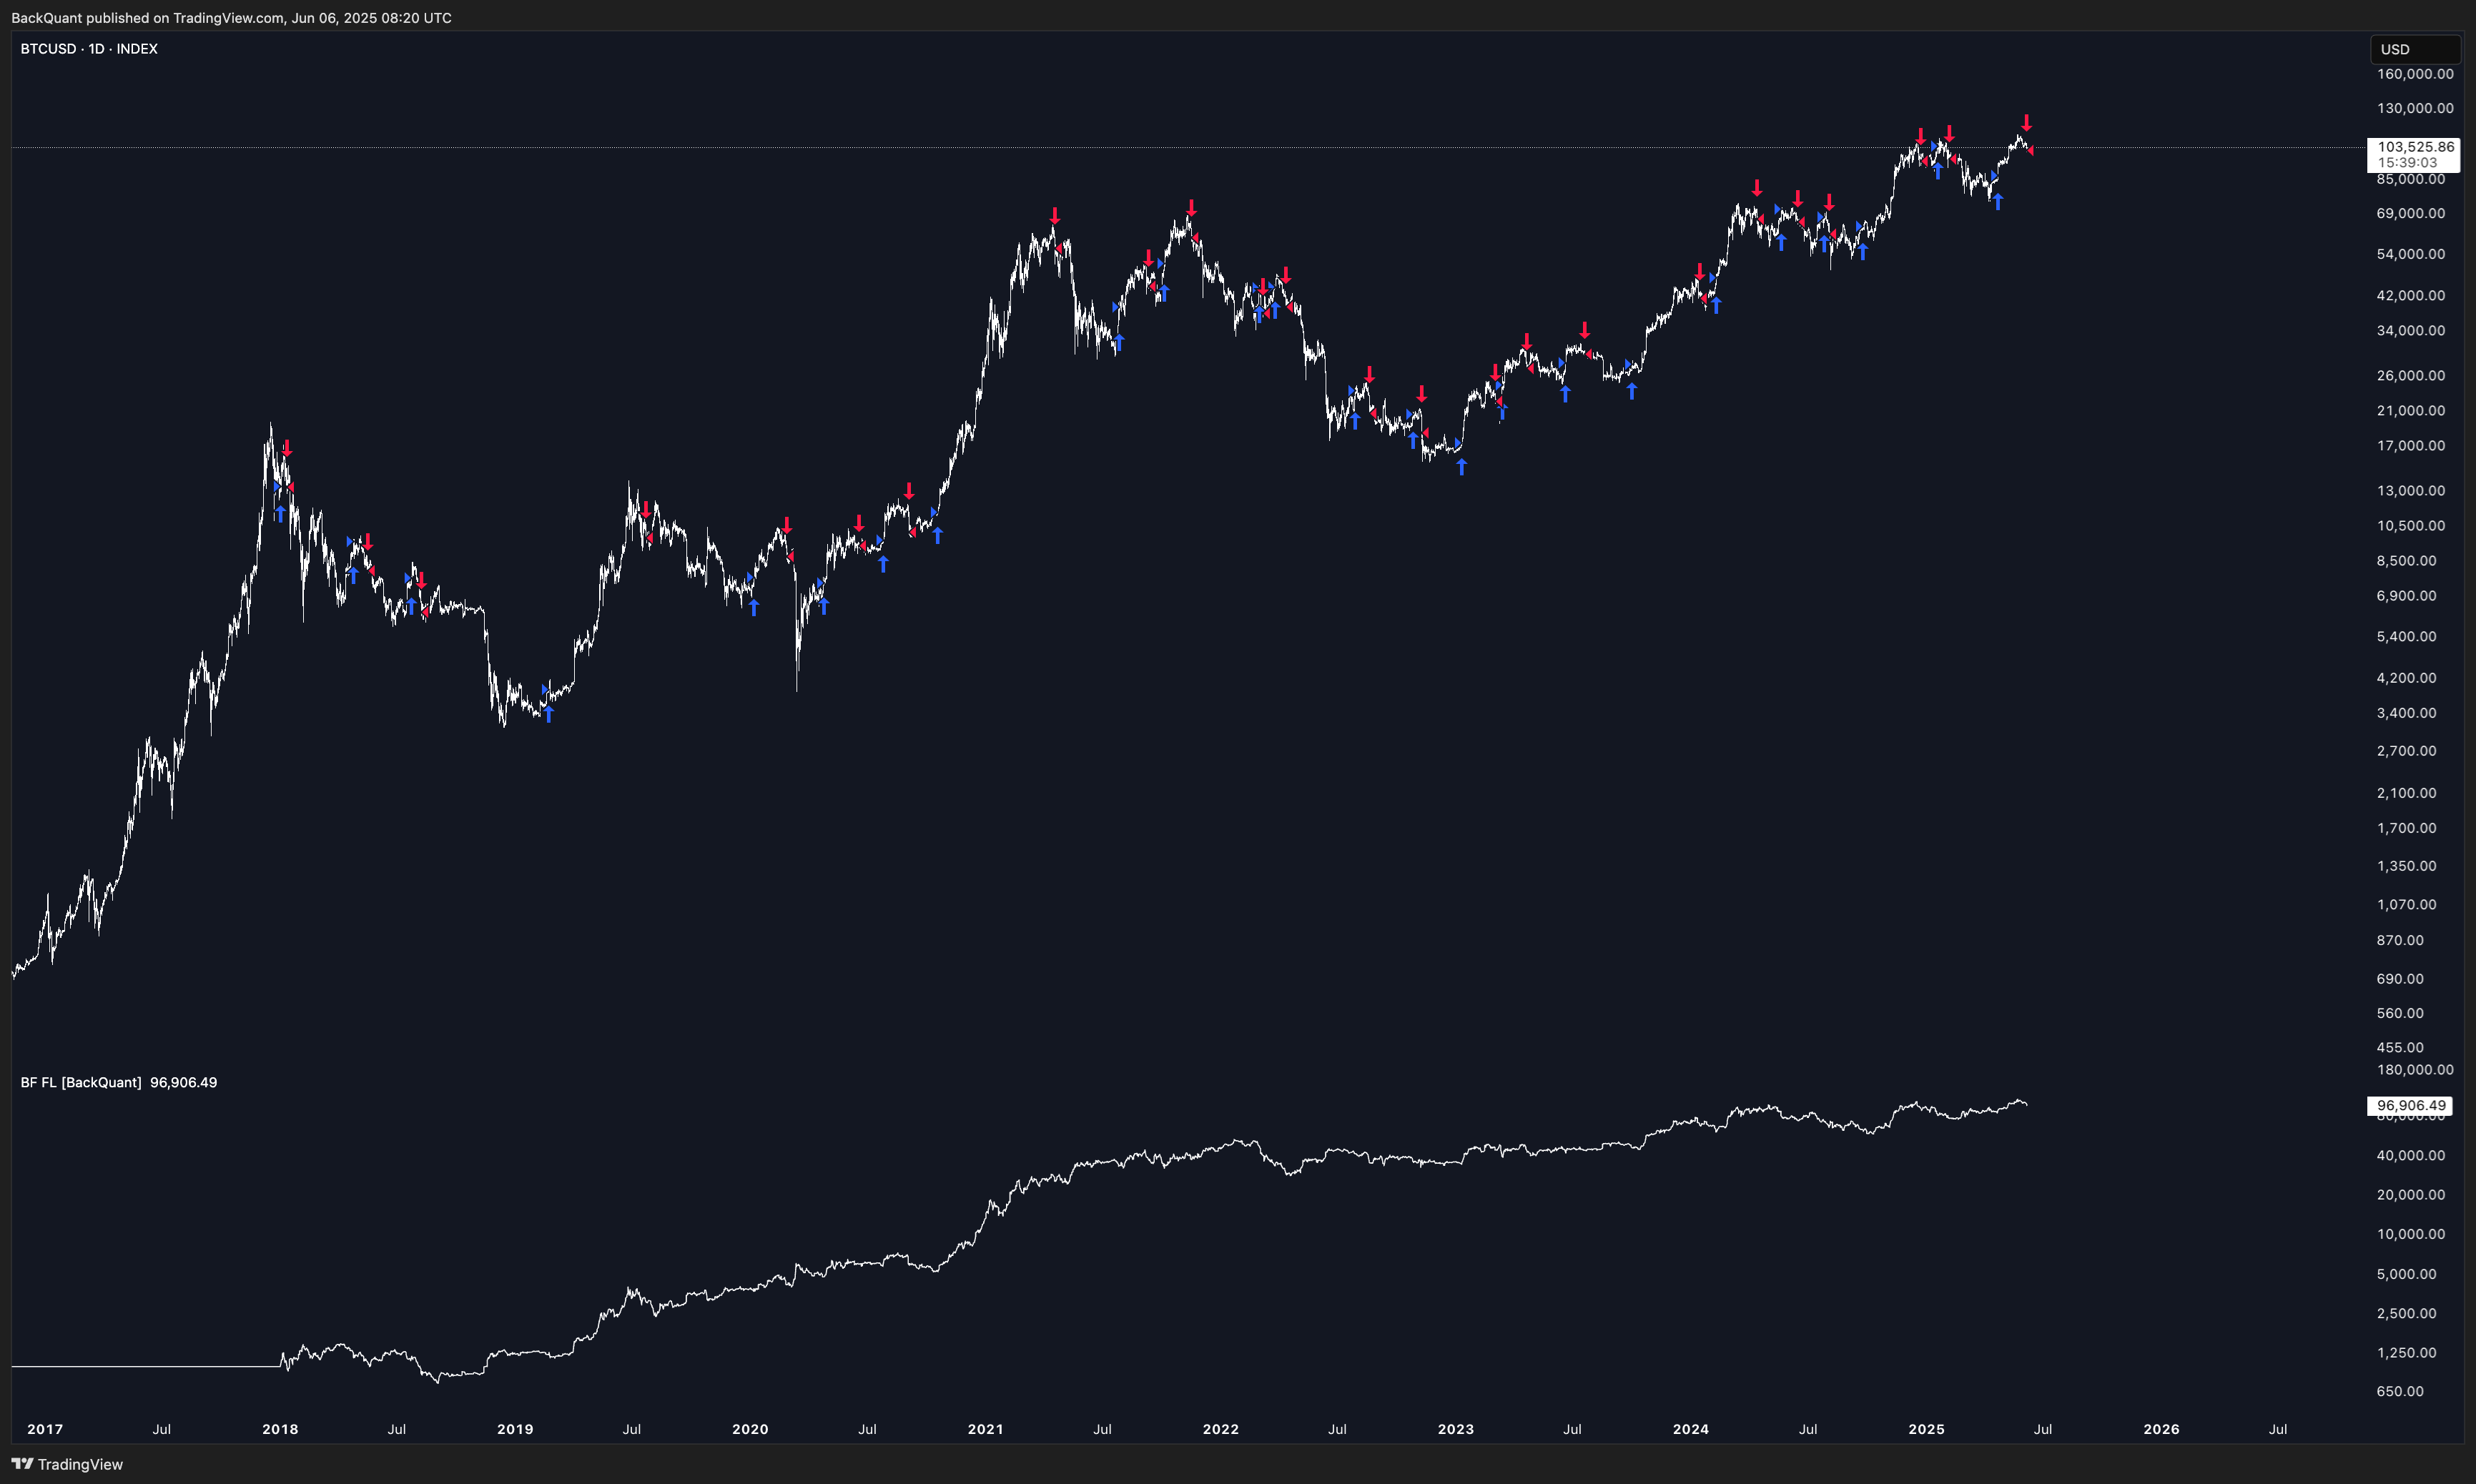Image resolution: width=2476 pixels, height=1484 pixels.
Task: Click the 8,500.00 price axis label
Action: tap(2407, 560)
